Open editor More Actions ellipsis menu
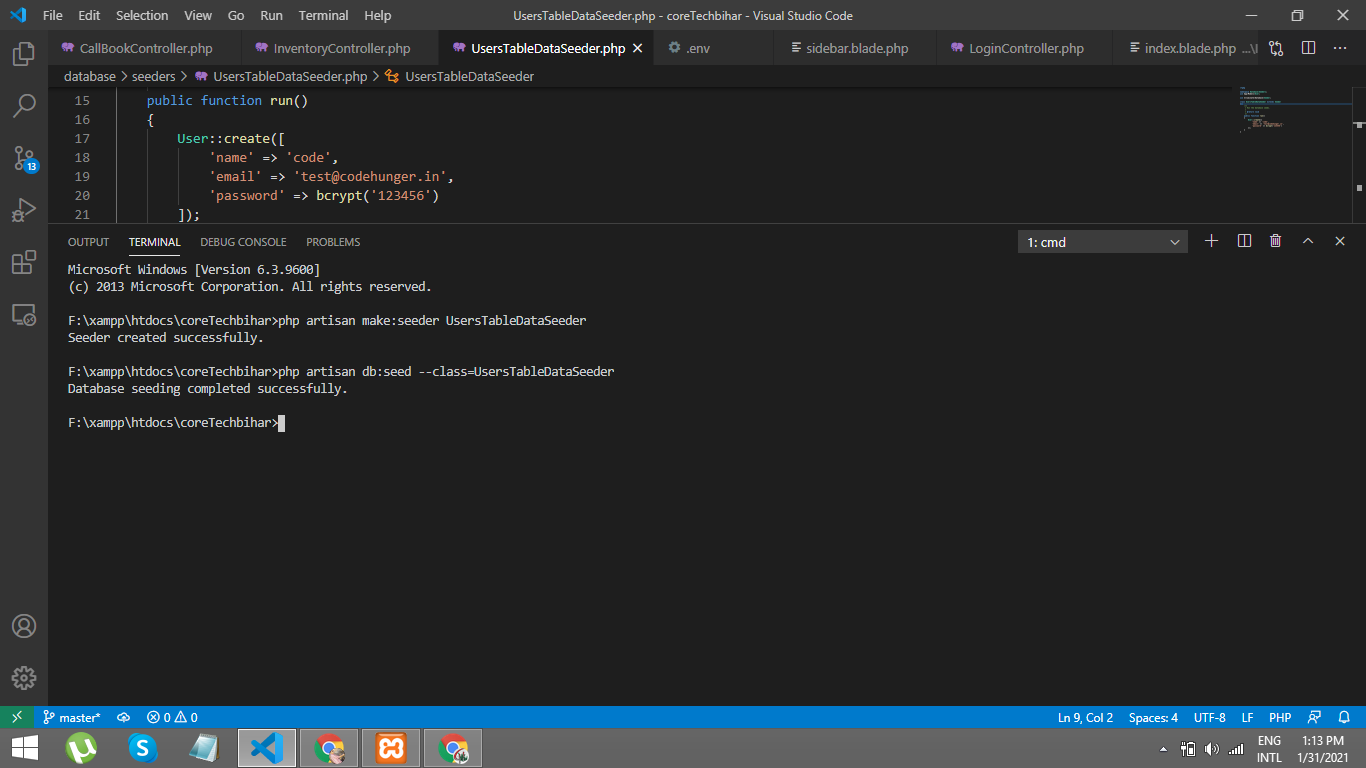 point(1340,48)
